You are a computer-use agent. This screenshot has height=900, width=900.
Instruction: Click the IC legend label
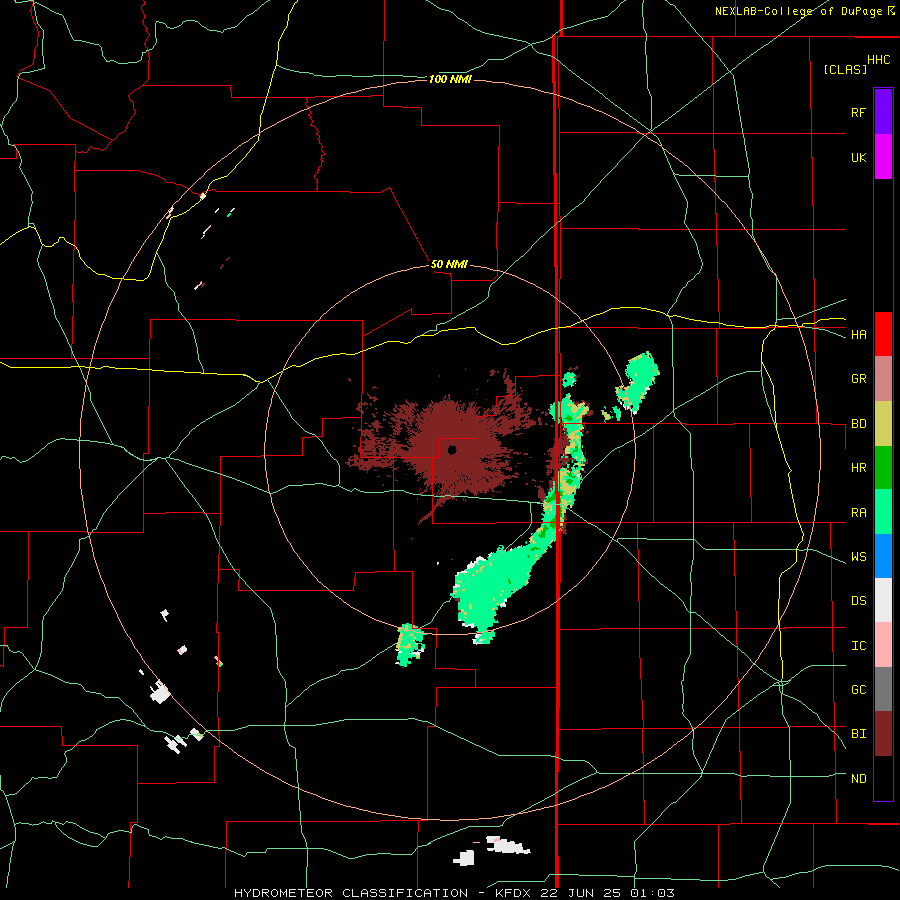click(x=858, y=646)
